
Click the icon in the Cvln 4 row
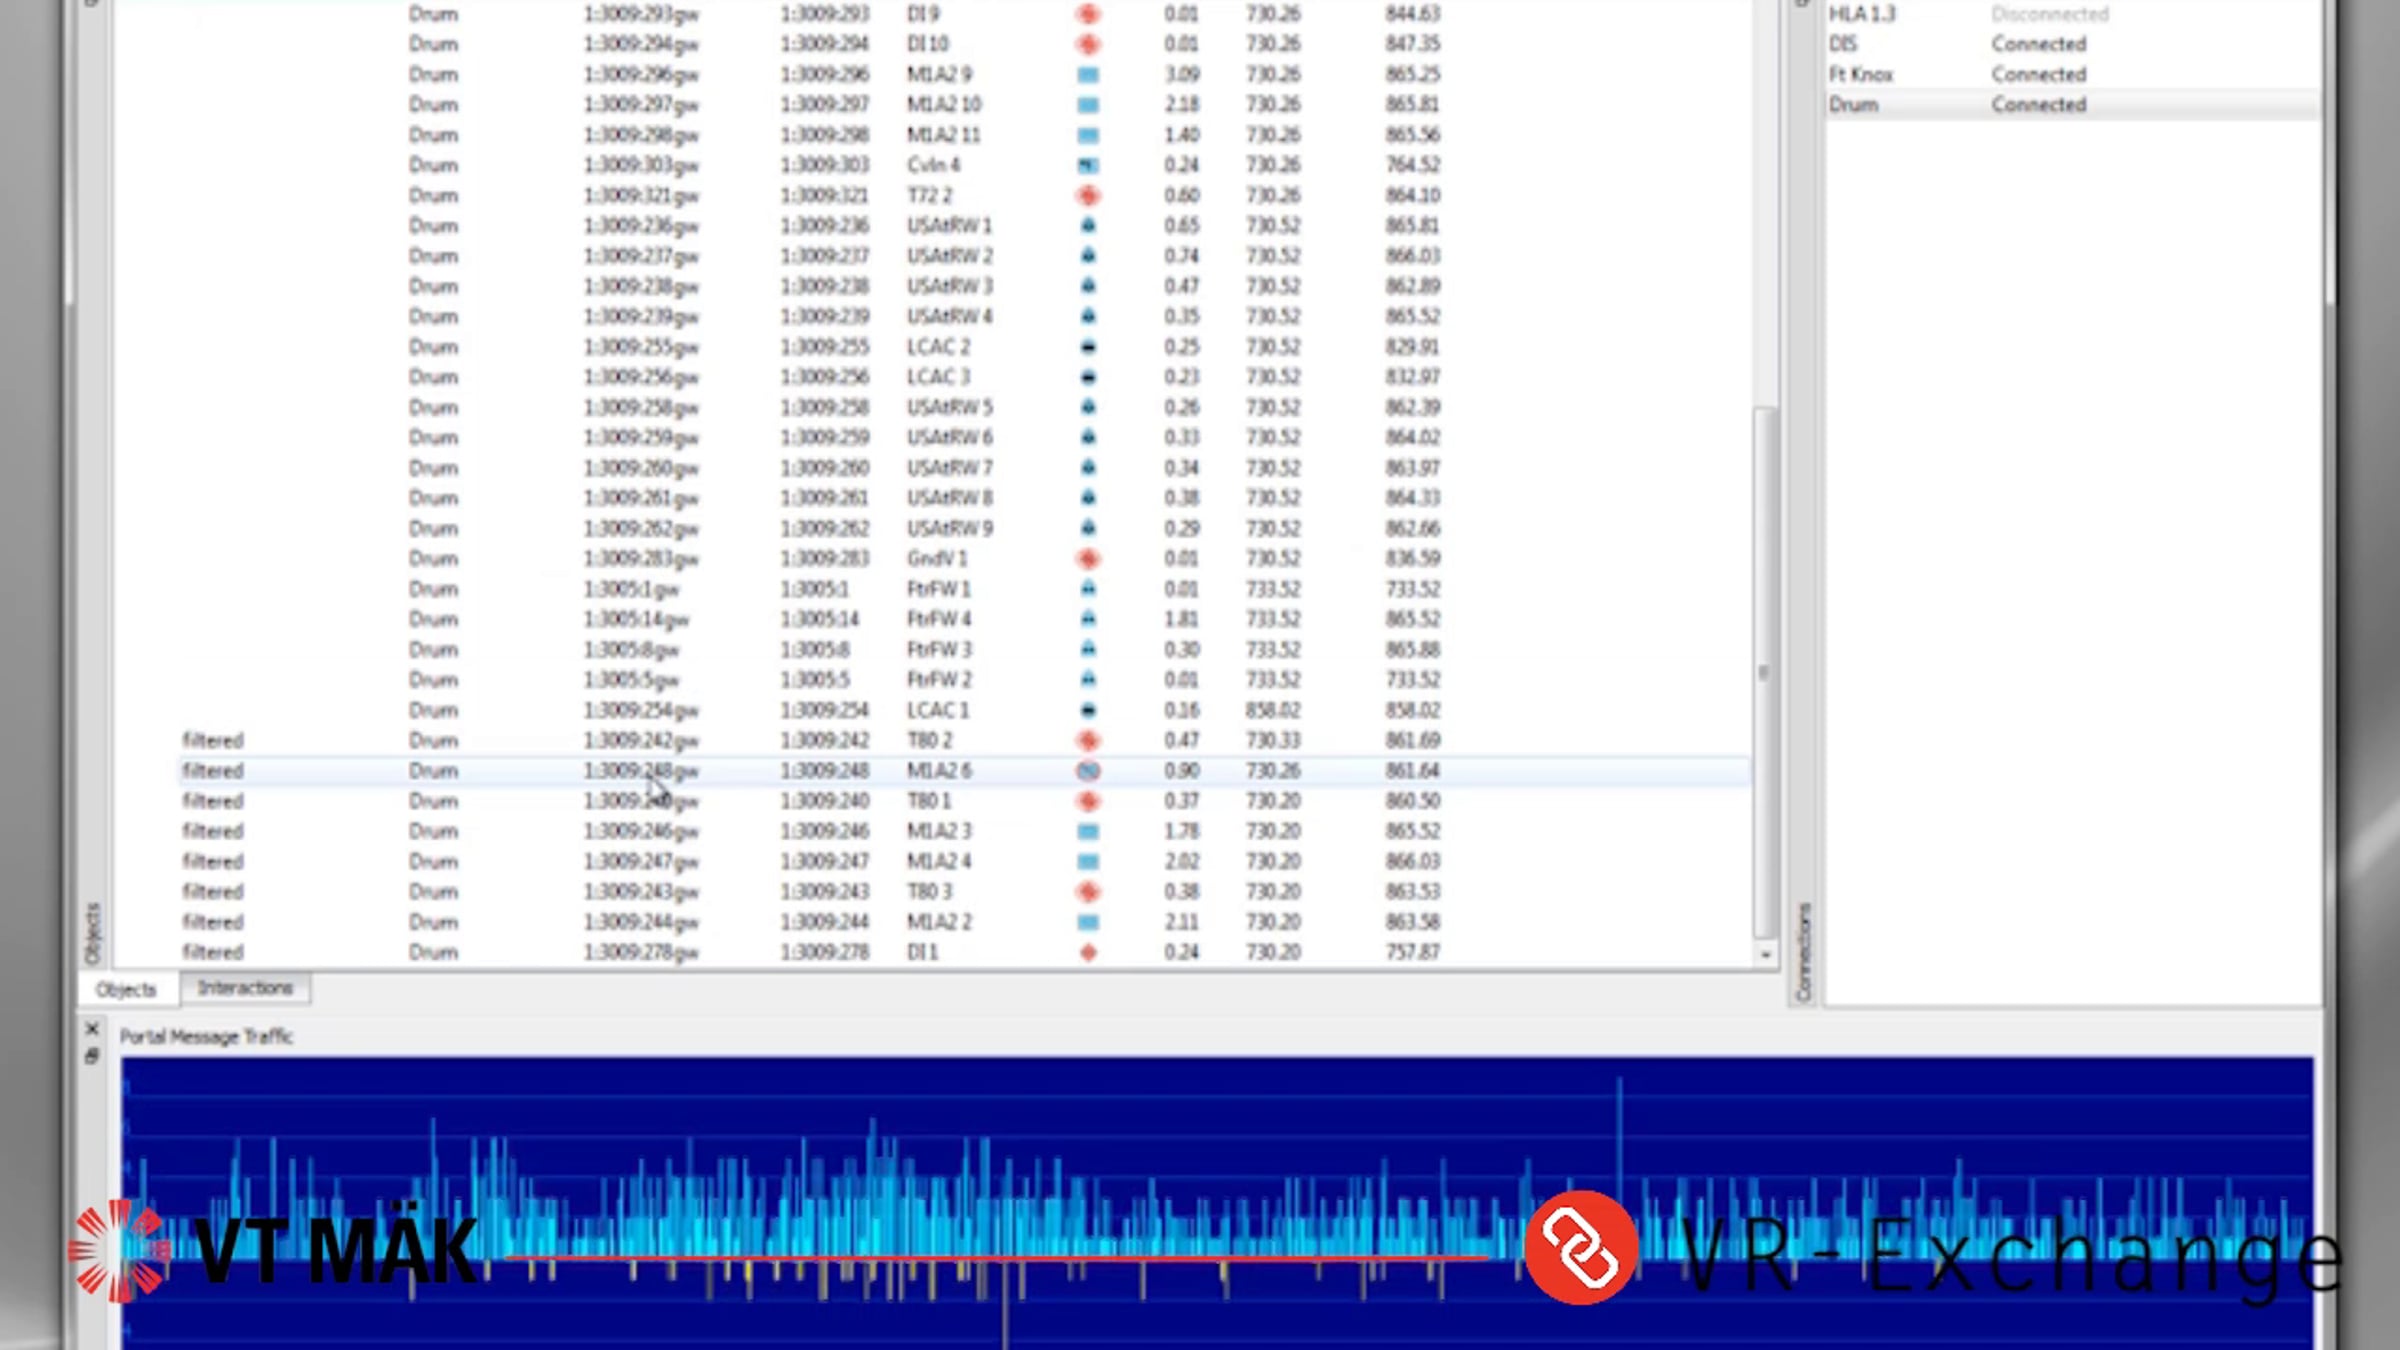(x=1088, y=165)
